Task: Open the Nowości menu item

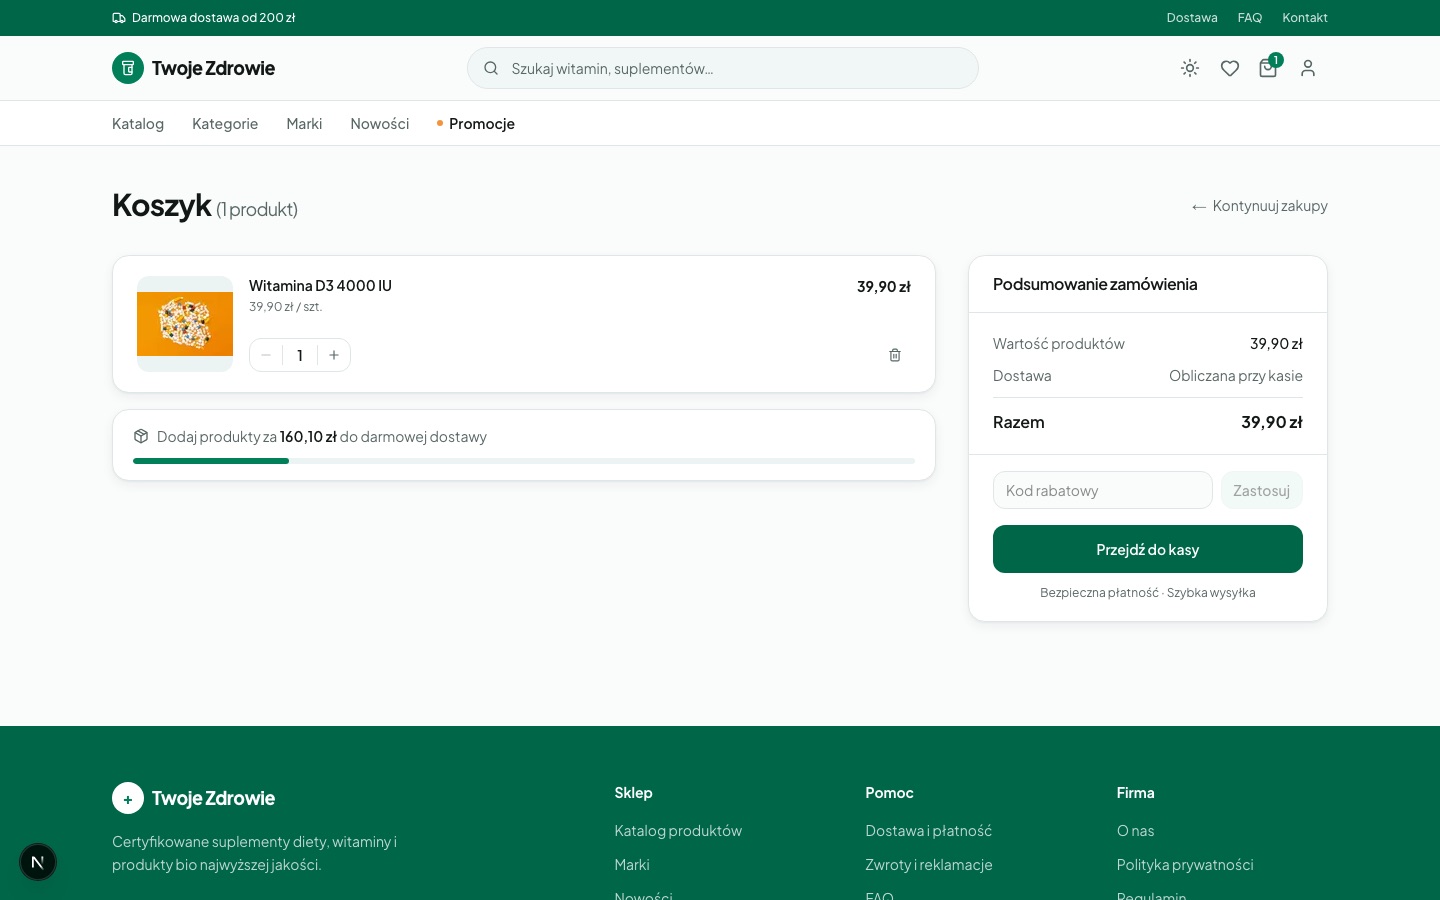Action: (380, 124)
